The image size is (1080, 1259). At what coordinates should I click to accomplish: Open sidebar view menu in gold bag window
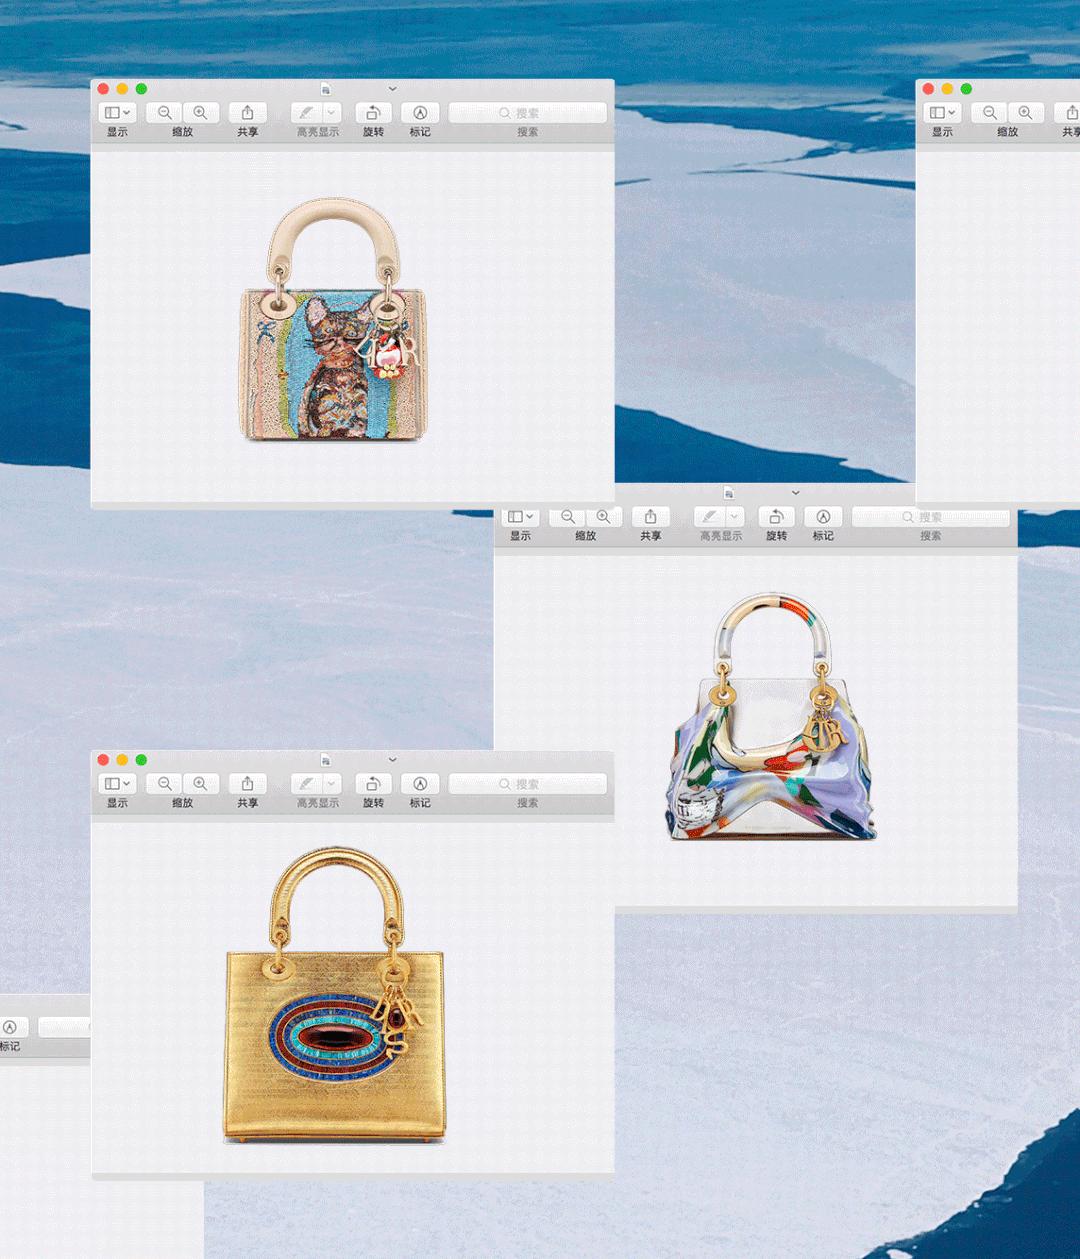(118, 784)
